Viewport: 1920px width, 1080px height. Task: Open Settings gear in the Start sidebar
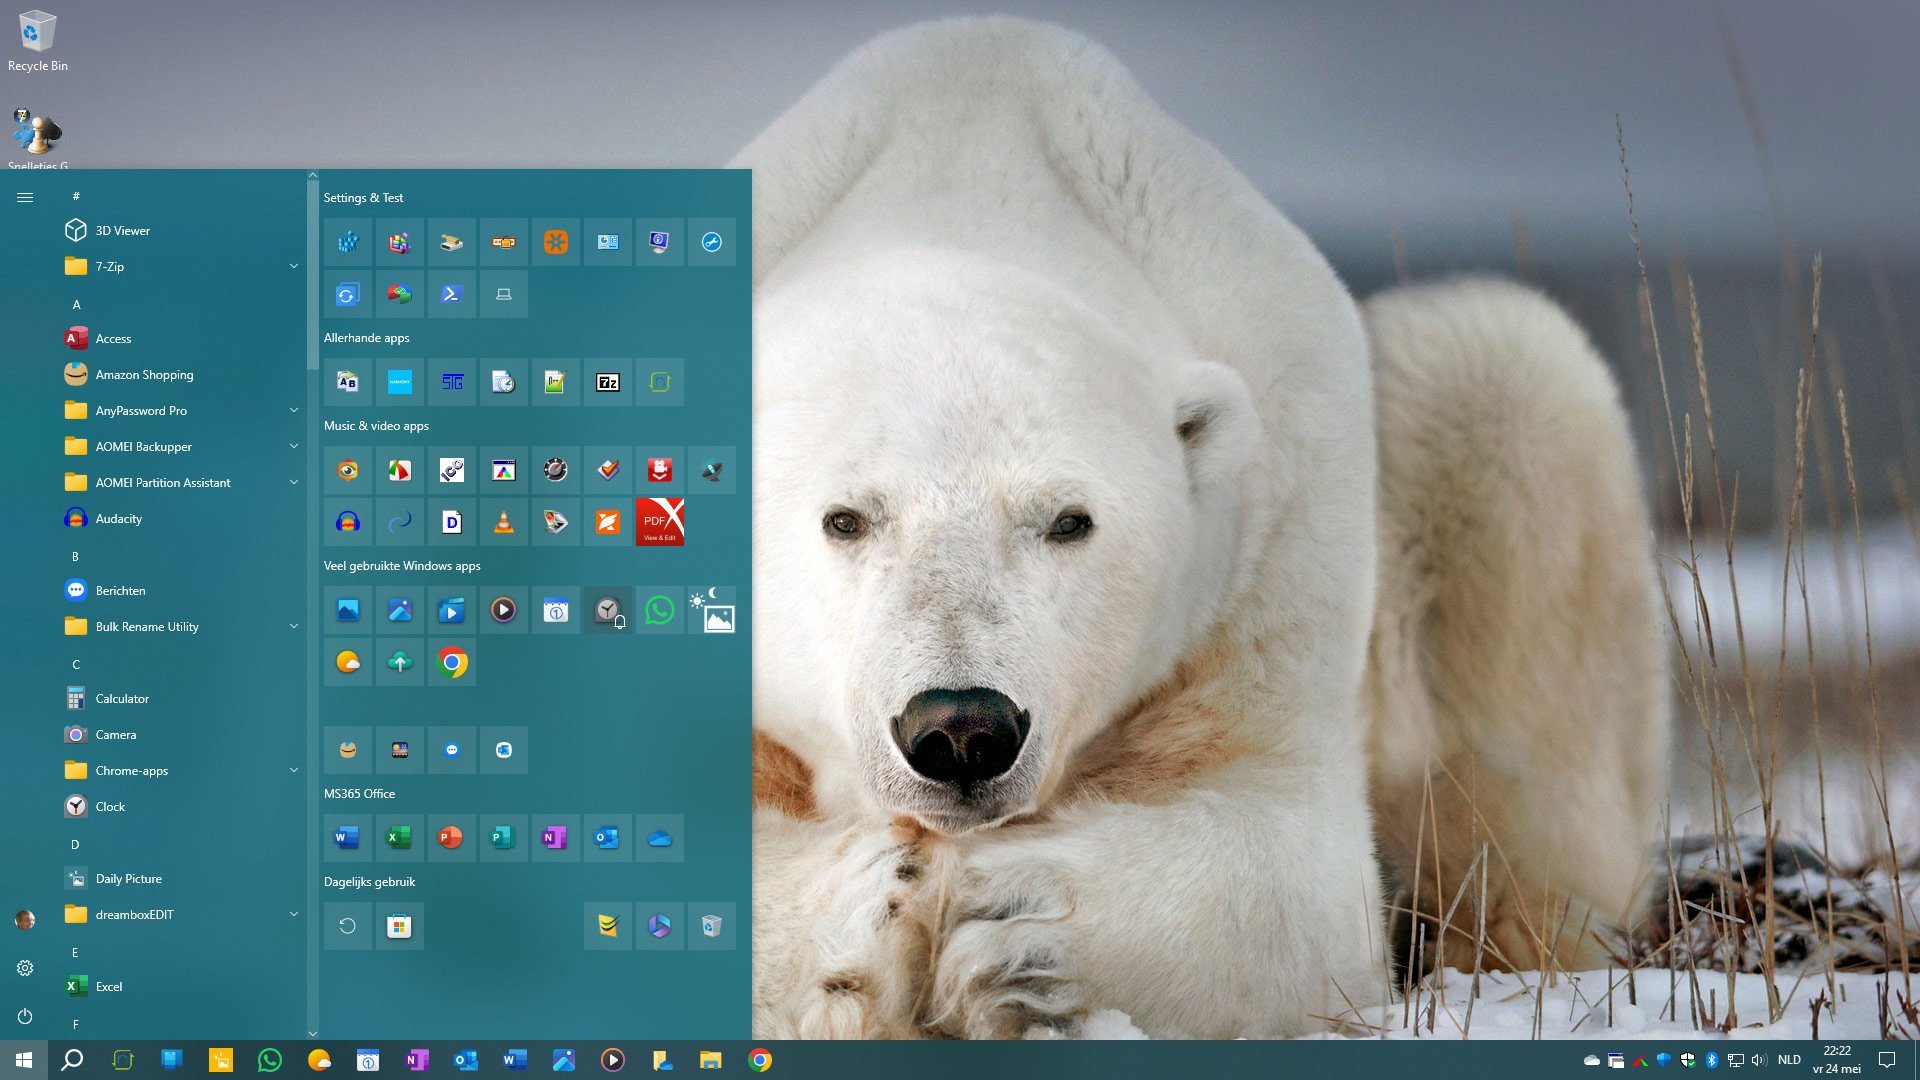click(x=25, y=968)
